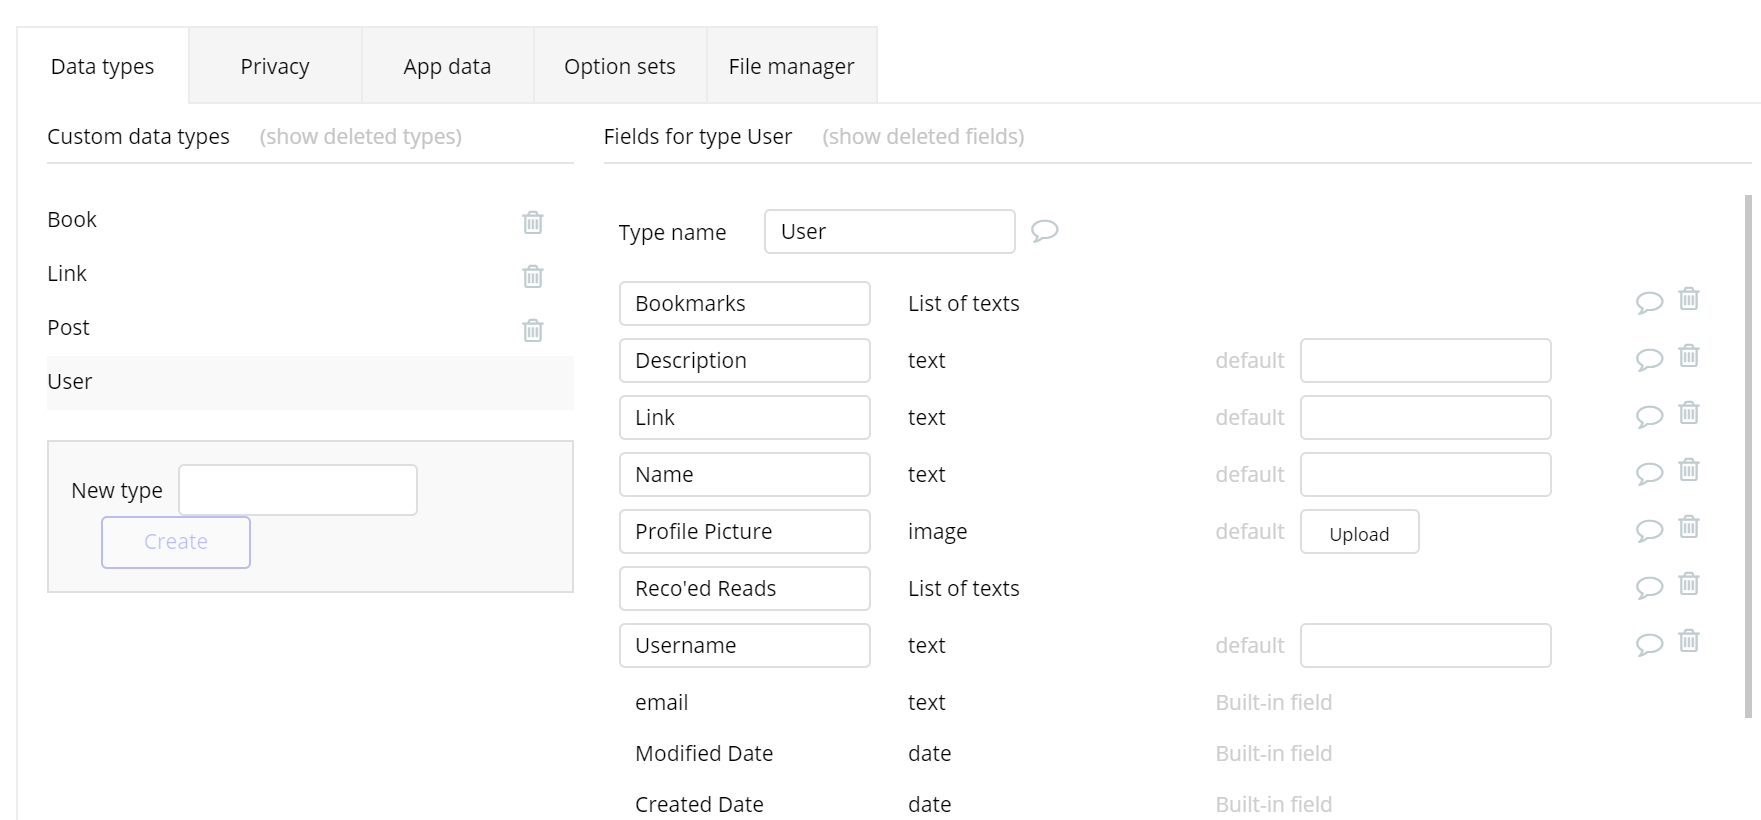Open the Option sets tab
Screen dimensions: 1761x820
[620, 67]
